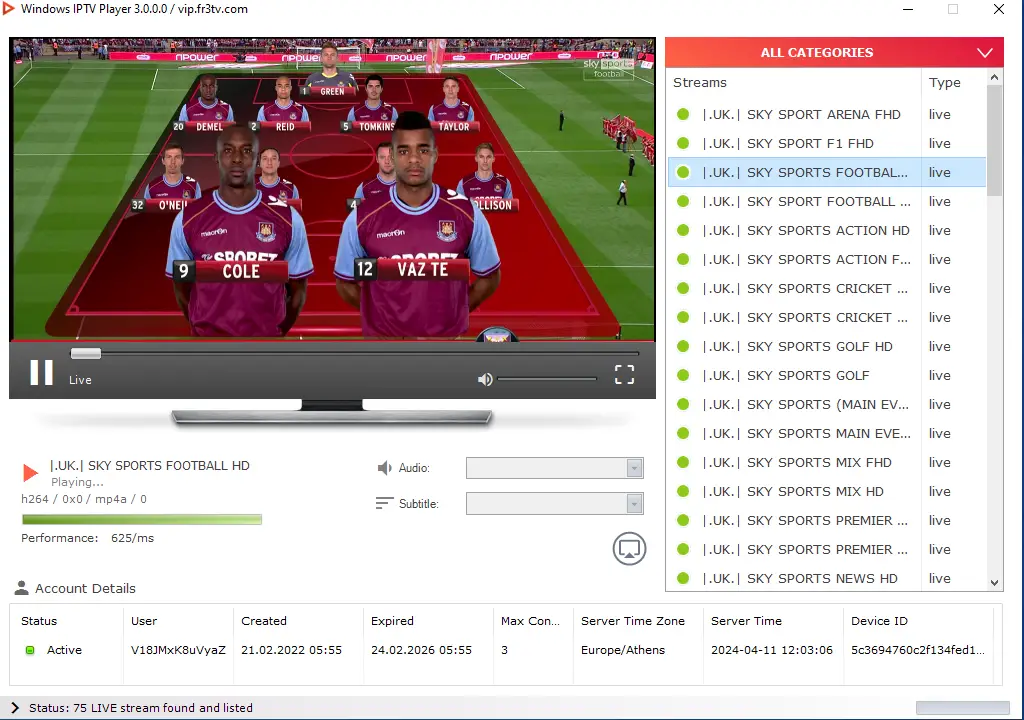Click the created date 21.02.2022 05:55
Viewport: 1024px width, 720px height.
(x=291, y=650)
